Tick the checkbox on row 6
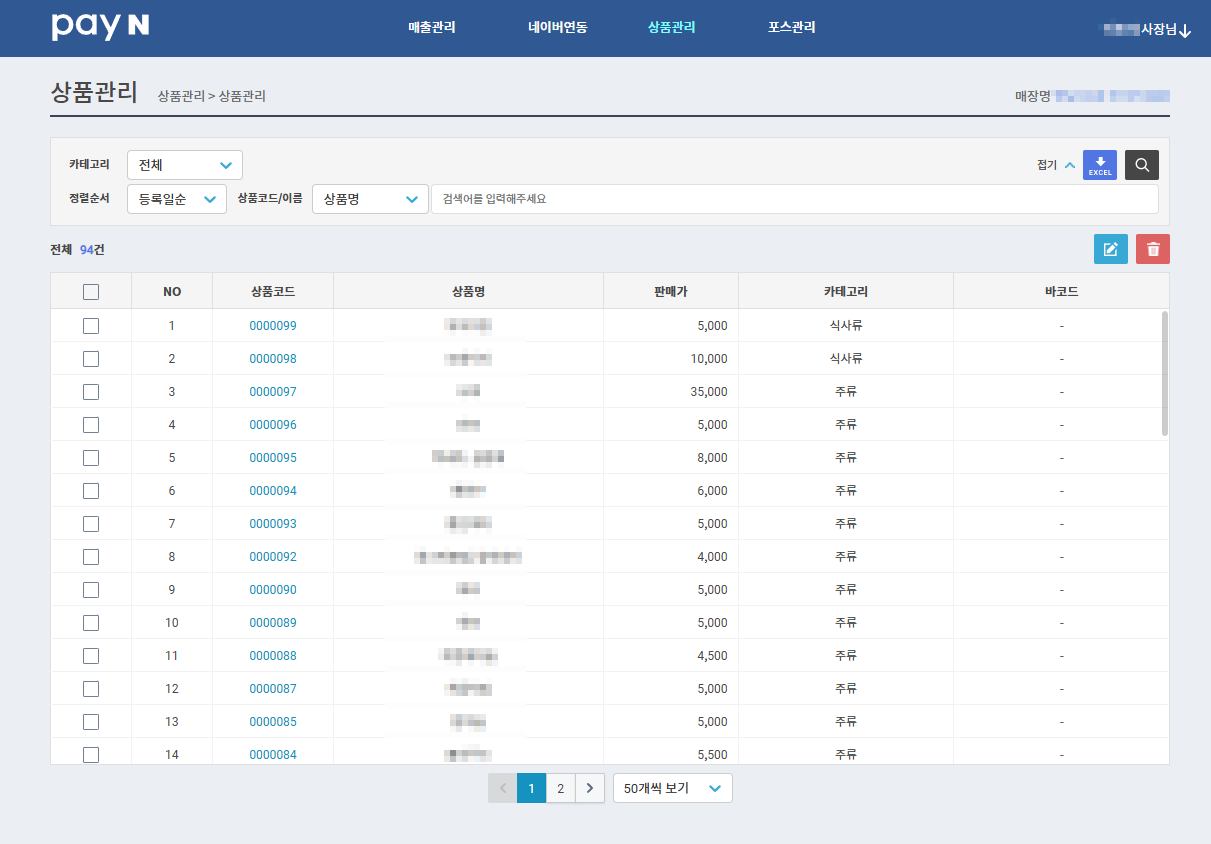 91,490
